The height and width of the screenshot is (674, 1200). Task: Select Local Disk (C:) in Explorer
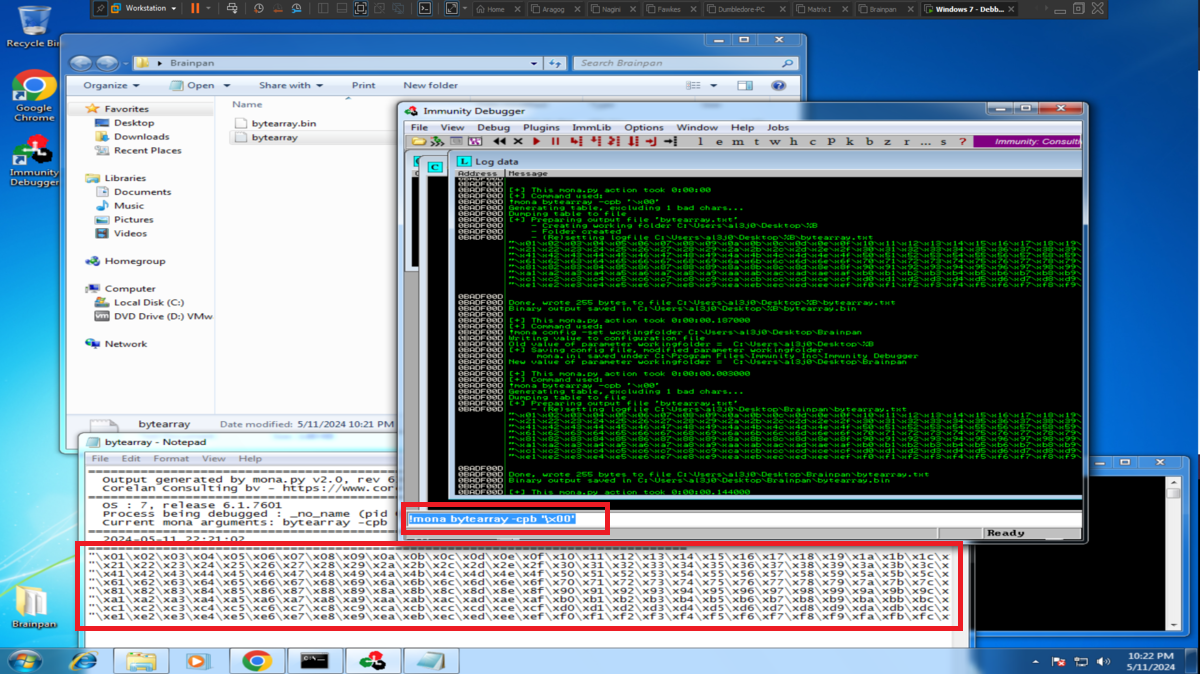click(x=148, y=302)
